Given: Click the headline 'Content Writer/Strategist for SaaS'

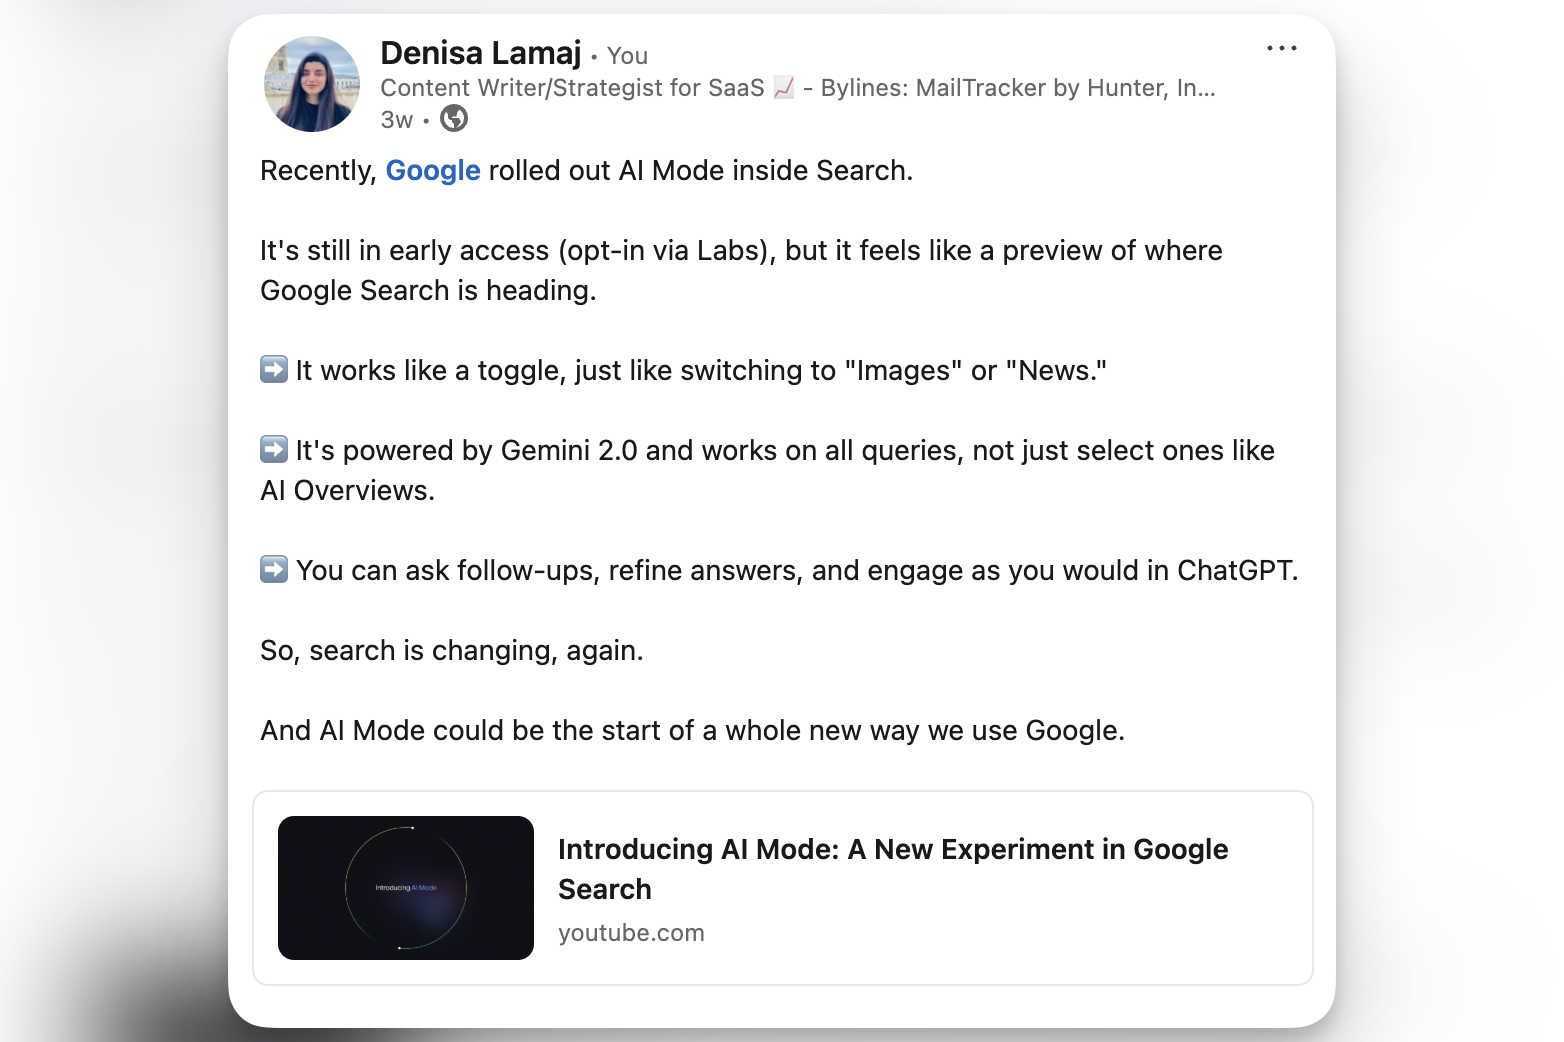Looking at the screenshot, I should coord(572,88).
